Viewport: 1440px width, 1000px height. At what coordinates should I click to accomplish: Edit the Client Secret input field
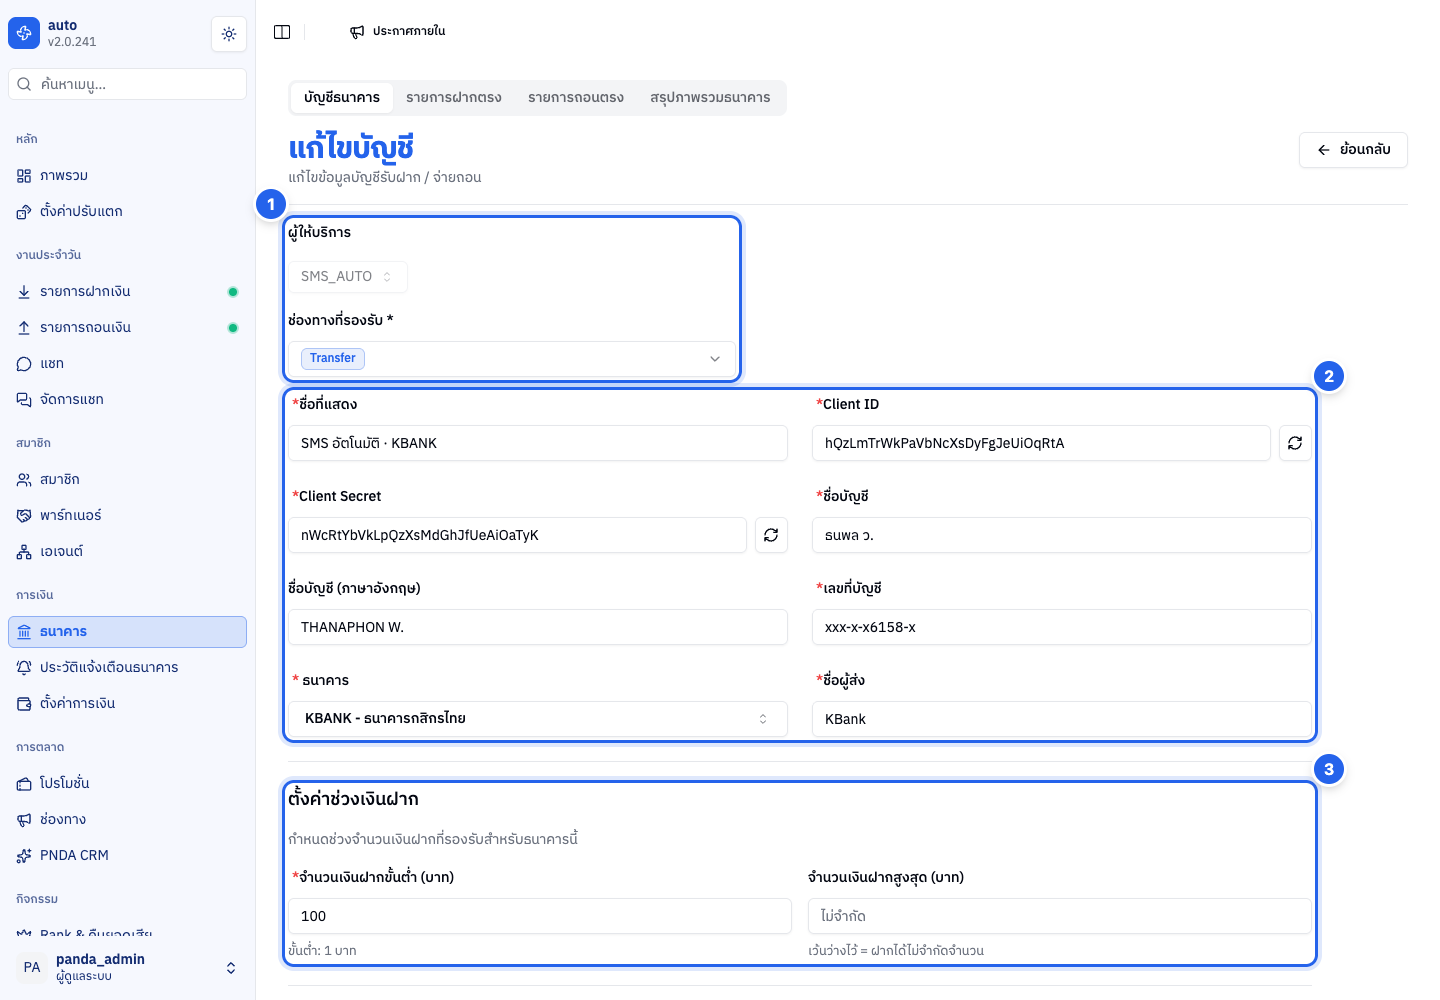click(517, 535)
